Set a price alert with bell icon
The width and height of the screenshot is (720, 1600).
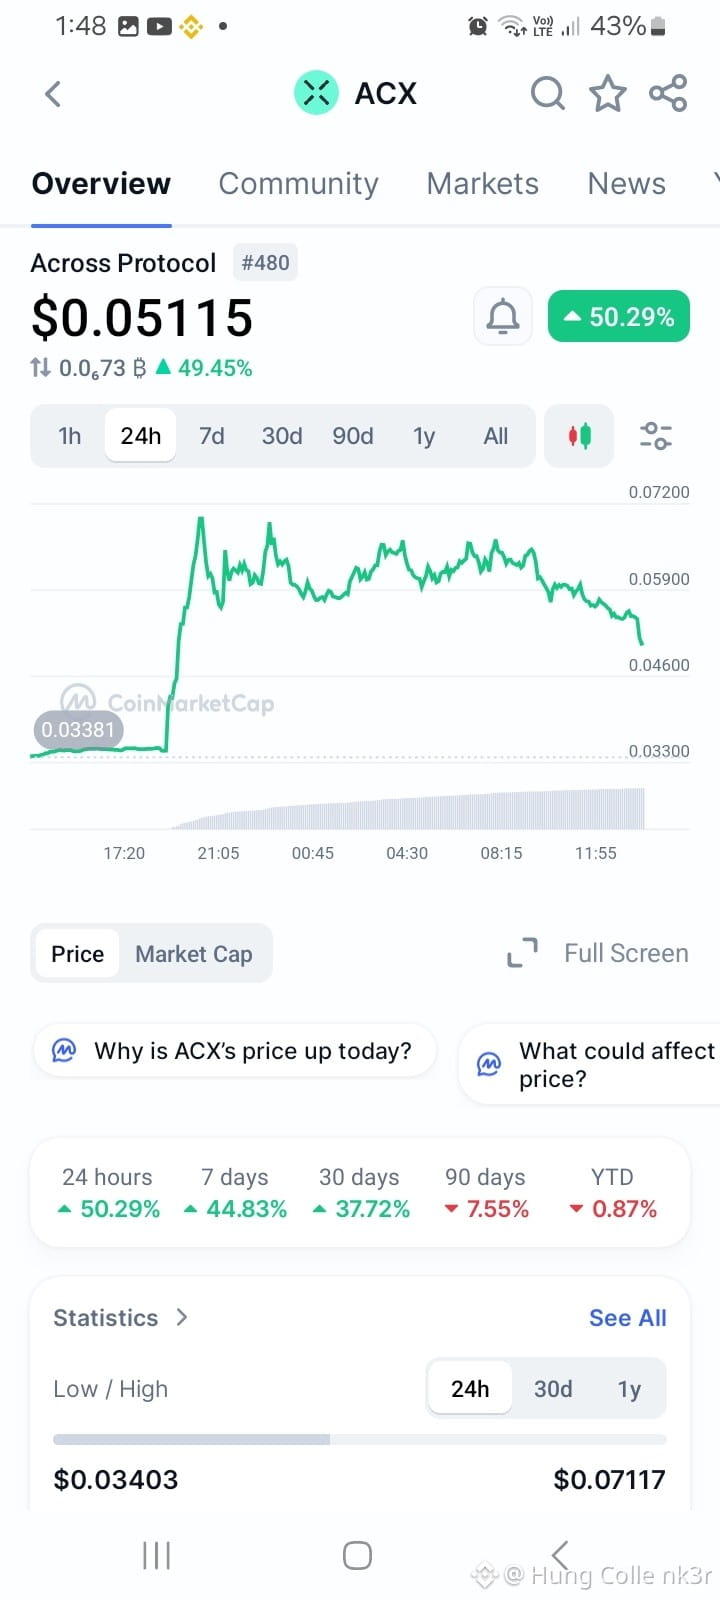tap(502, 317)
